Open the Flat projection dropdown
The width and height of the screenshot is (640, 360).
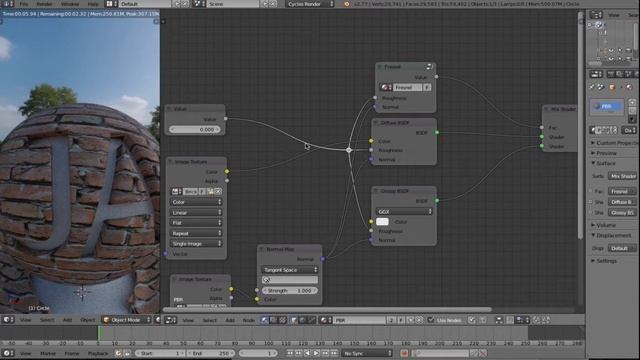pos(196,223)
